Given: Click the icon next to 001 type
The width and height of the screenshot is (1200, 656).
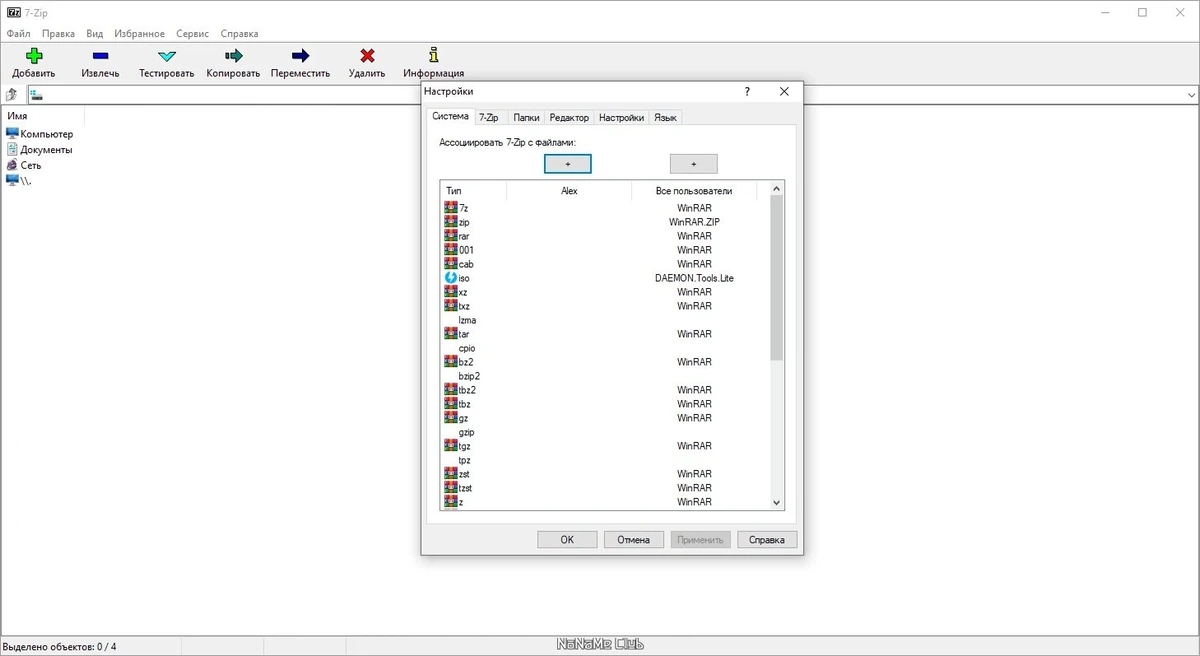Looking at the screenshot, I should coord(450,250).
